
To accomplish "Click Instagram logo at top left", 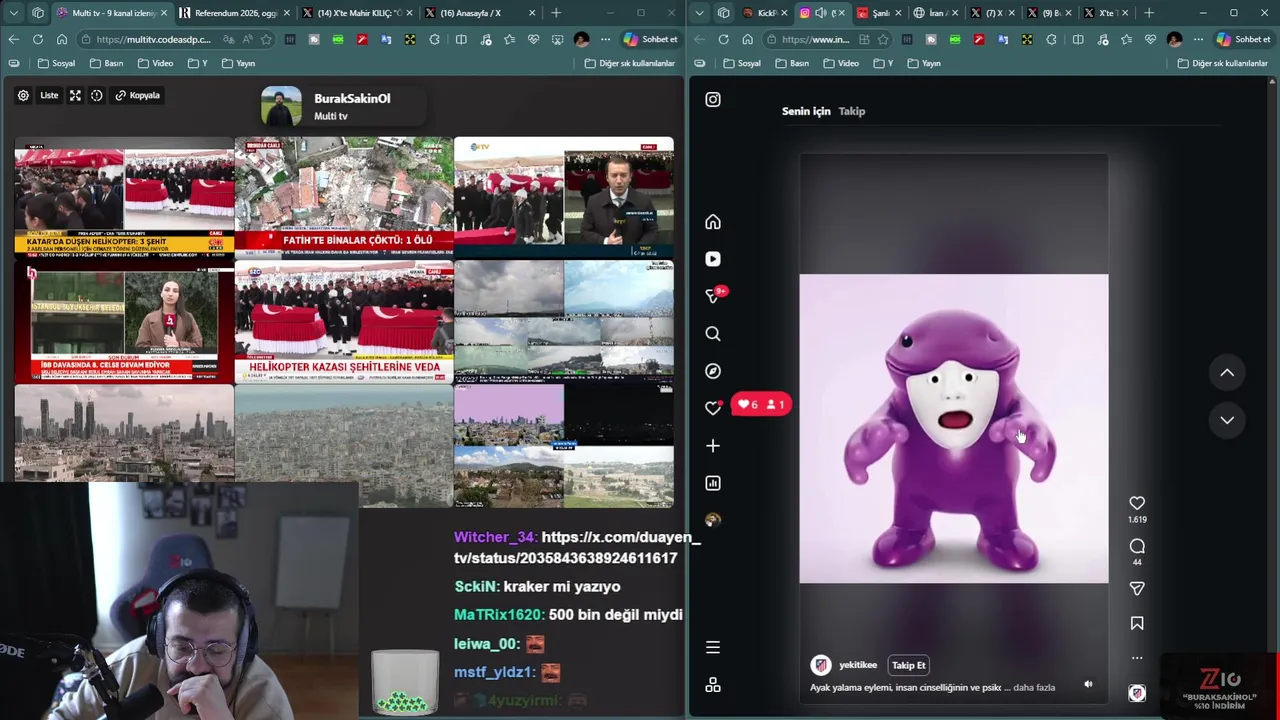I will (713, 99).
